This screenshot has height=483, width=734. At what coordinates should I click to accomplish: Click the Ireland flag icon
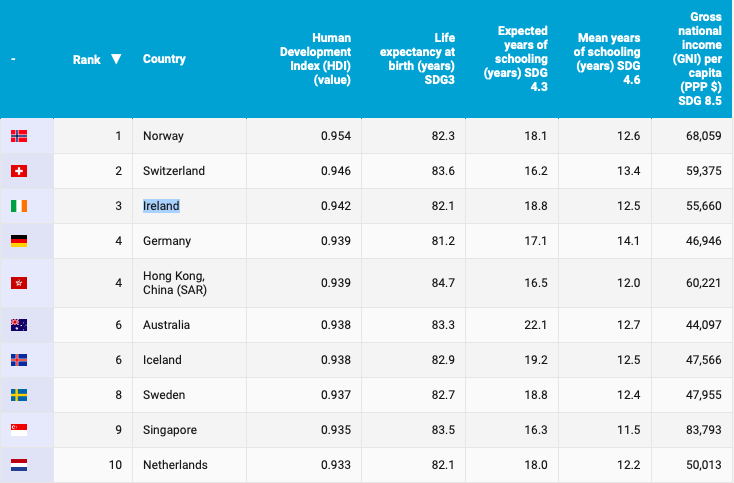coord(19,206)
